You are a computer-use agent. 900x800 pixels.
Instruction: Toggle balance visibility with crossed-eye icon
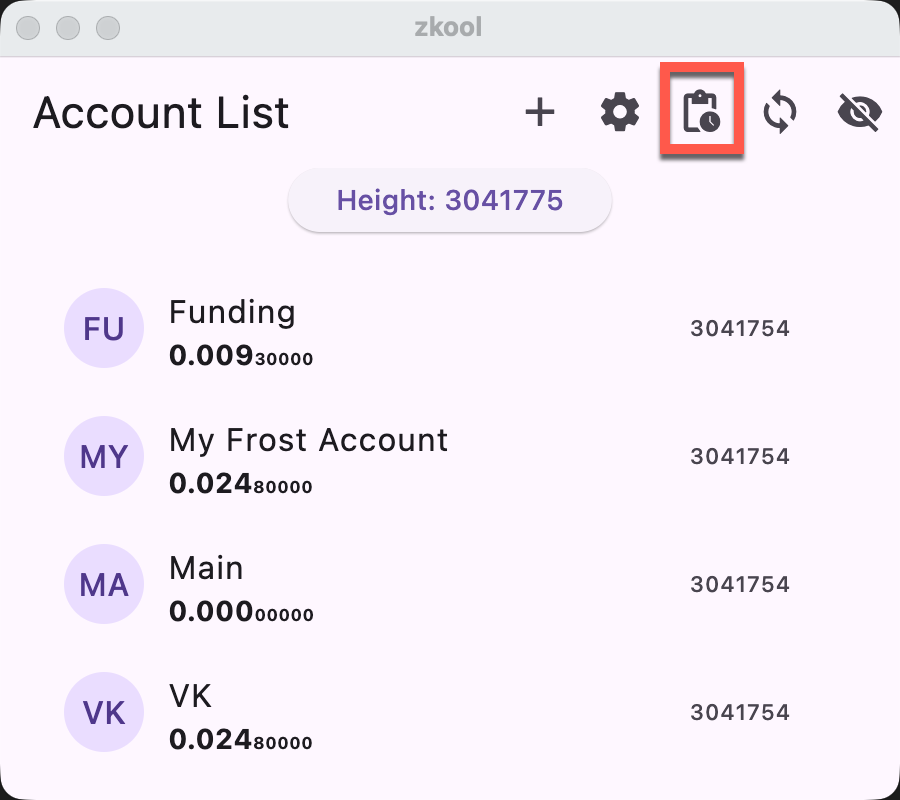859,113
